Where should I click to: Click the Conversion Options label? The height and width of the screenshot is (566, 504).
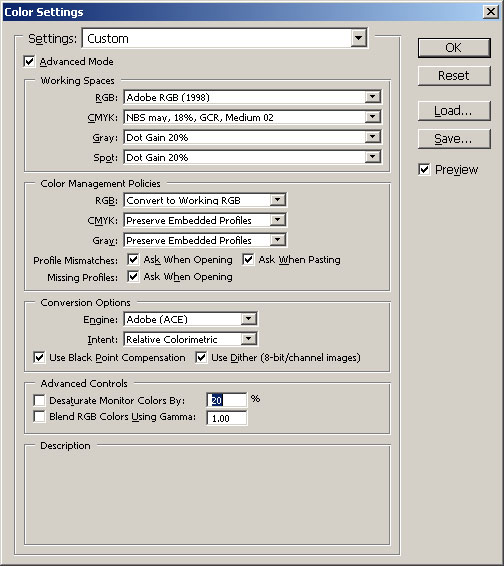coord(86,302)
